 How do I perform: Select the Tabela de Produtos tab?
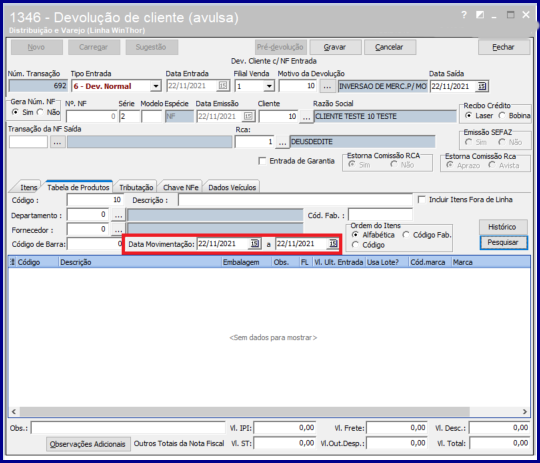78,187
